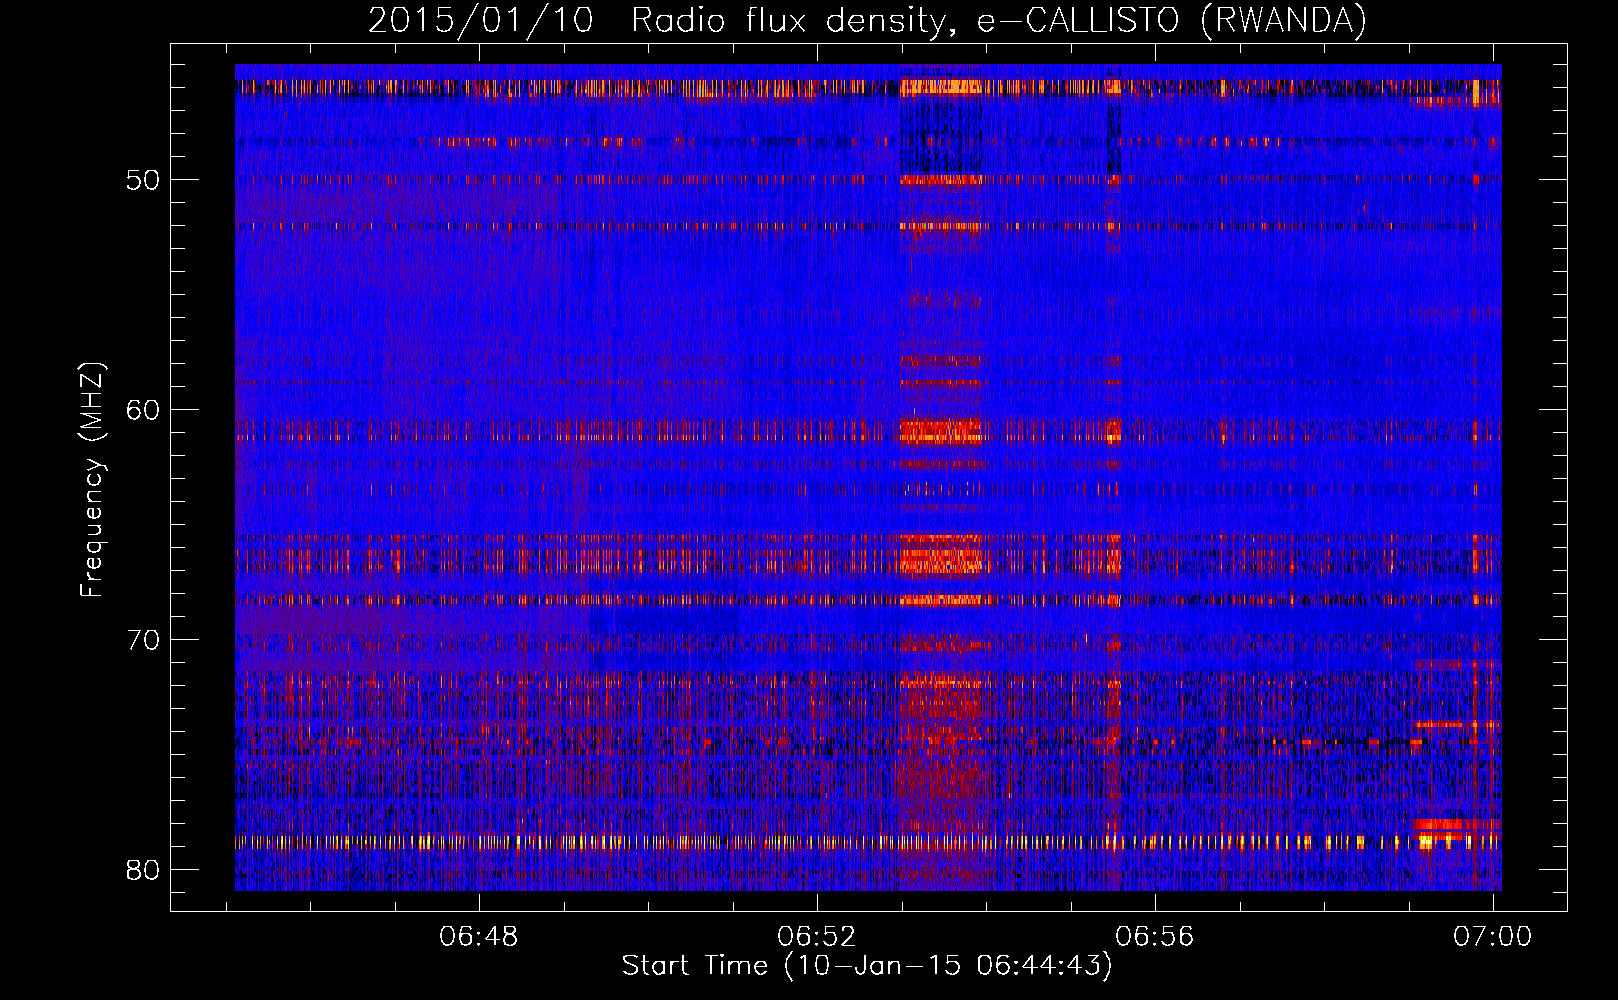Viewport: 1618px width, 1000px height.
Task: Click the 06:48 time tick label
Action: point(478,937)
